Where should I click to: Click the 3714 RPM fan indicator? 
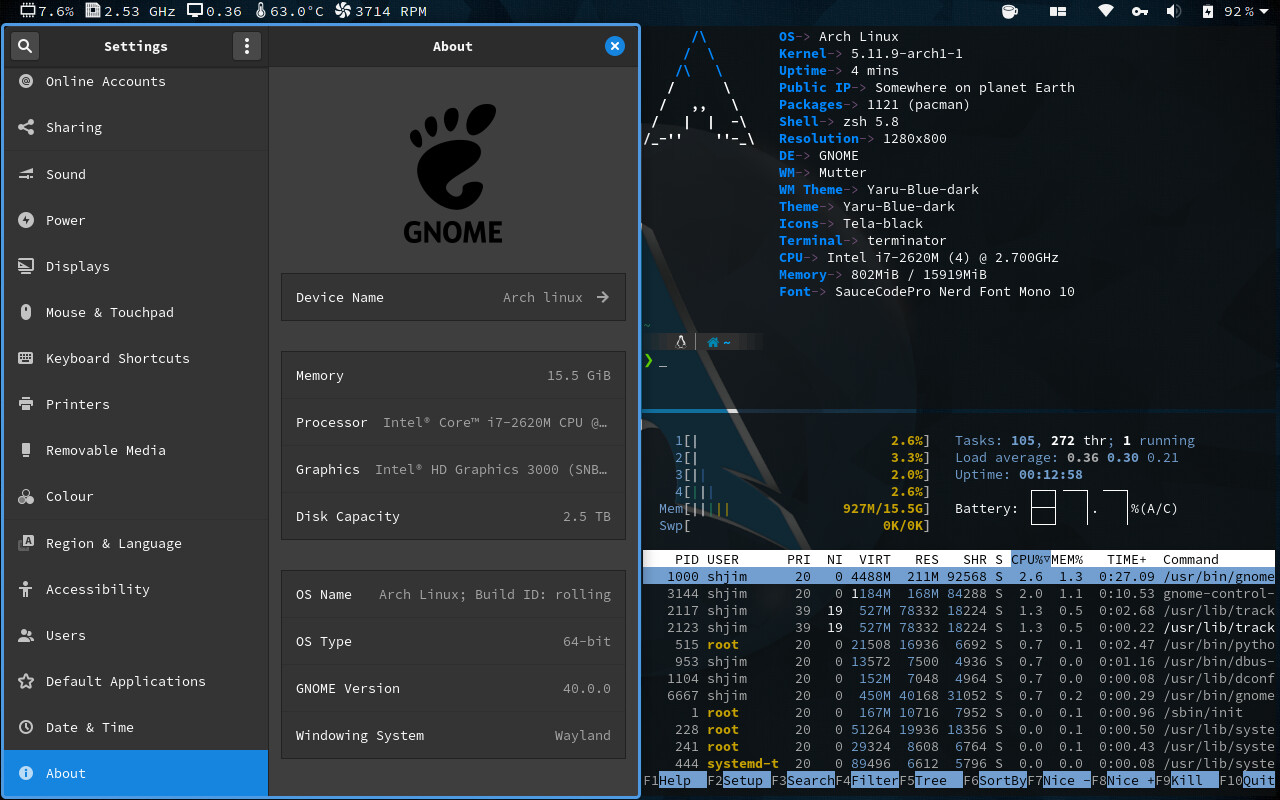(x=381, y=12)
